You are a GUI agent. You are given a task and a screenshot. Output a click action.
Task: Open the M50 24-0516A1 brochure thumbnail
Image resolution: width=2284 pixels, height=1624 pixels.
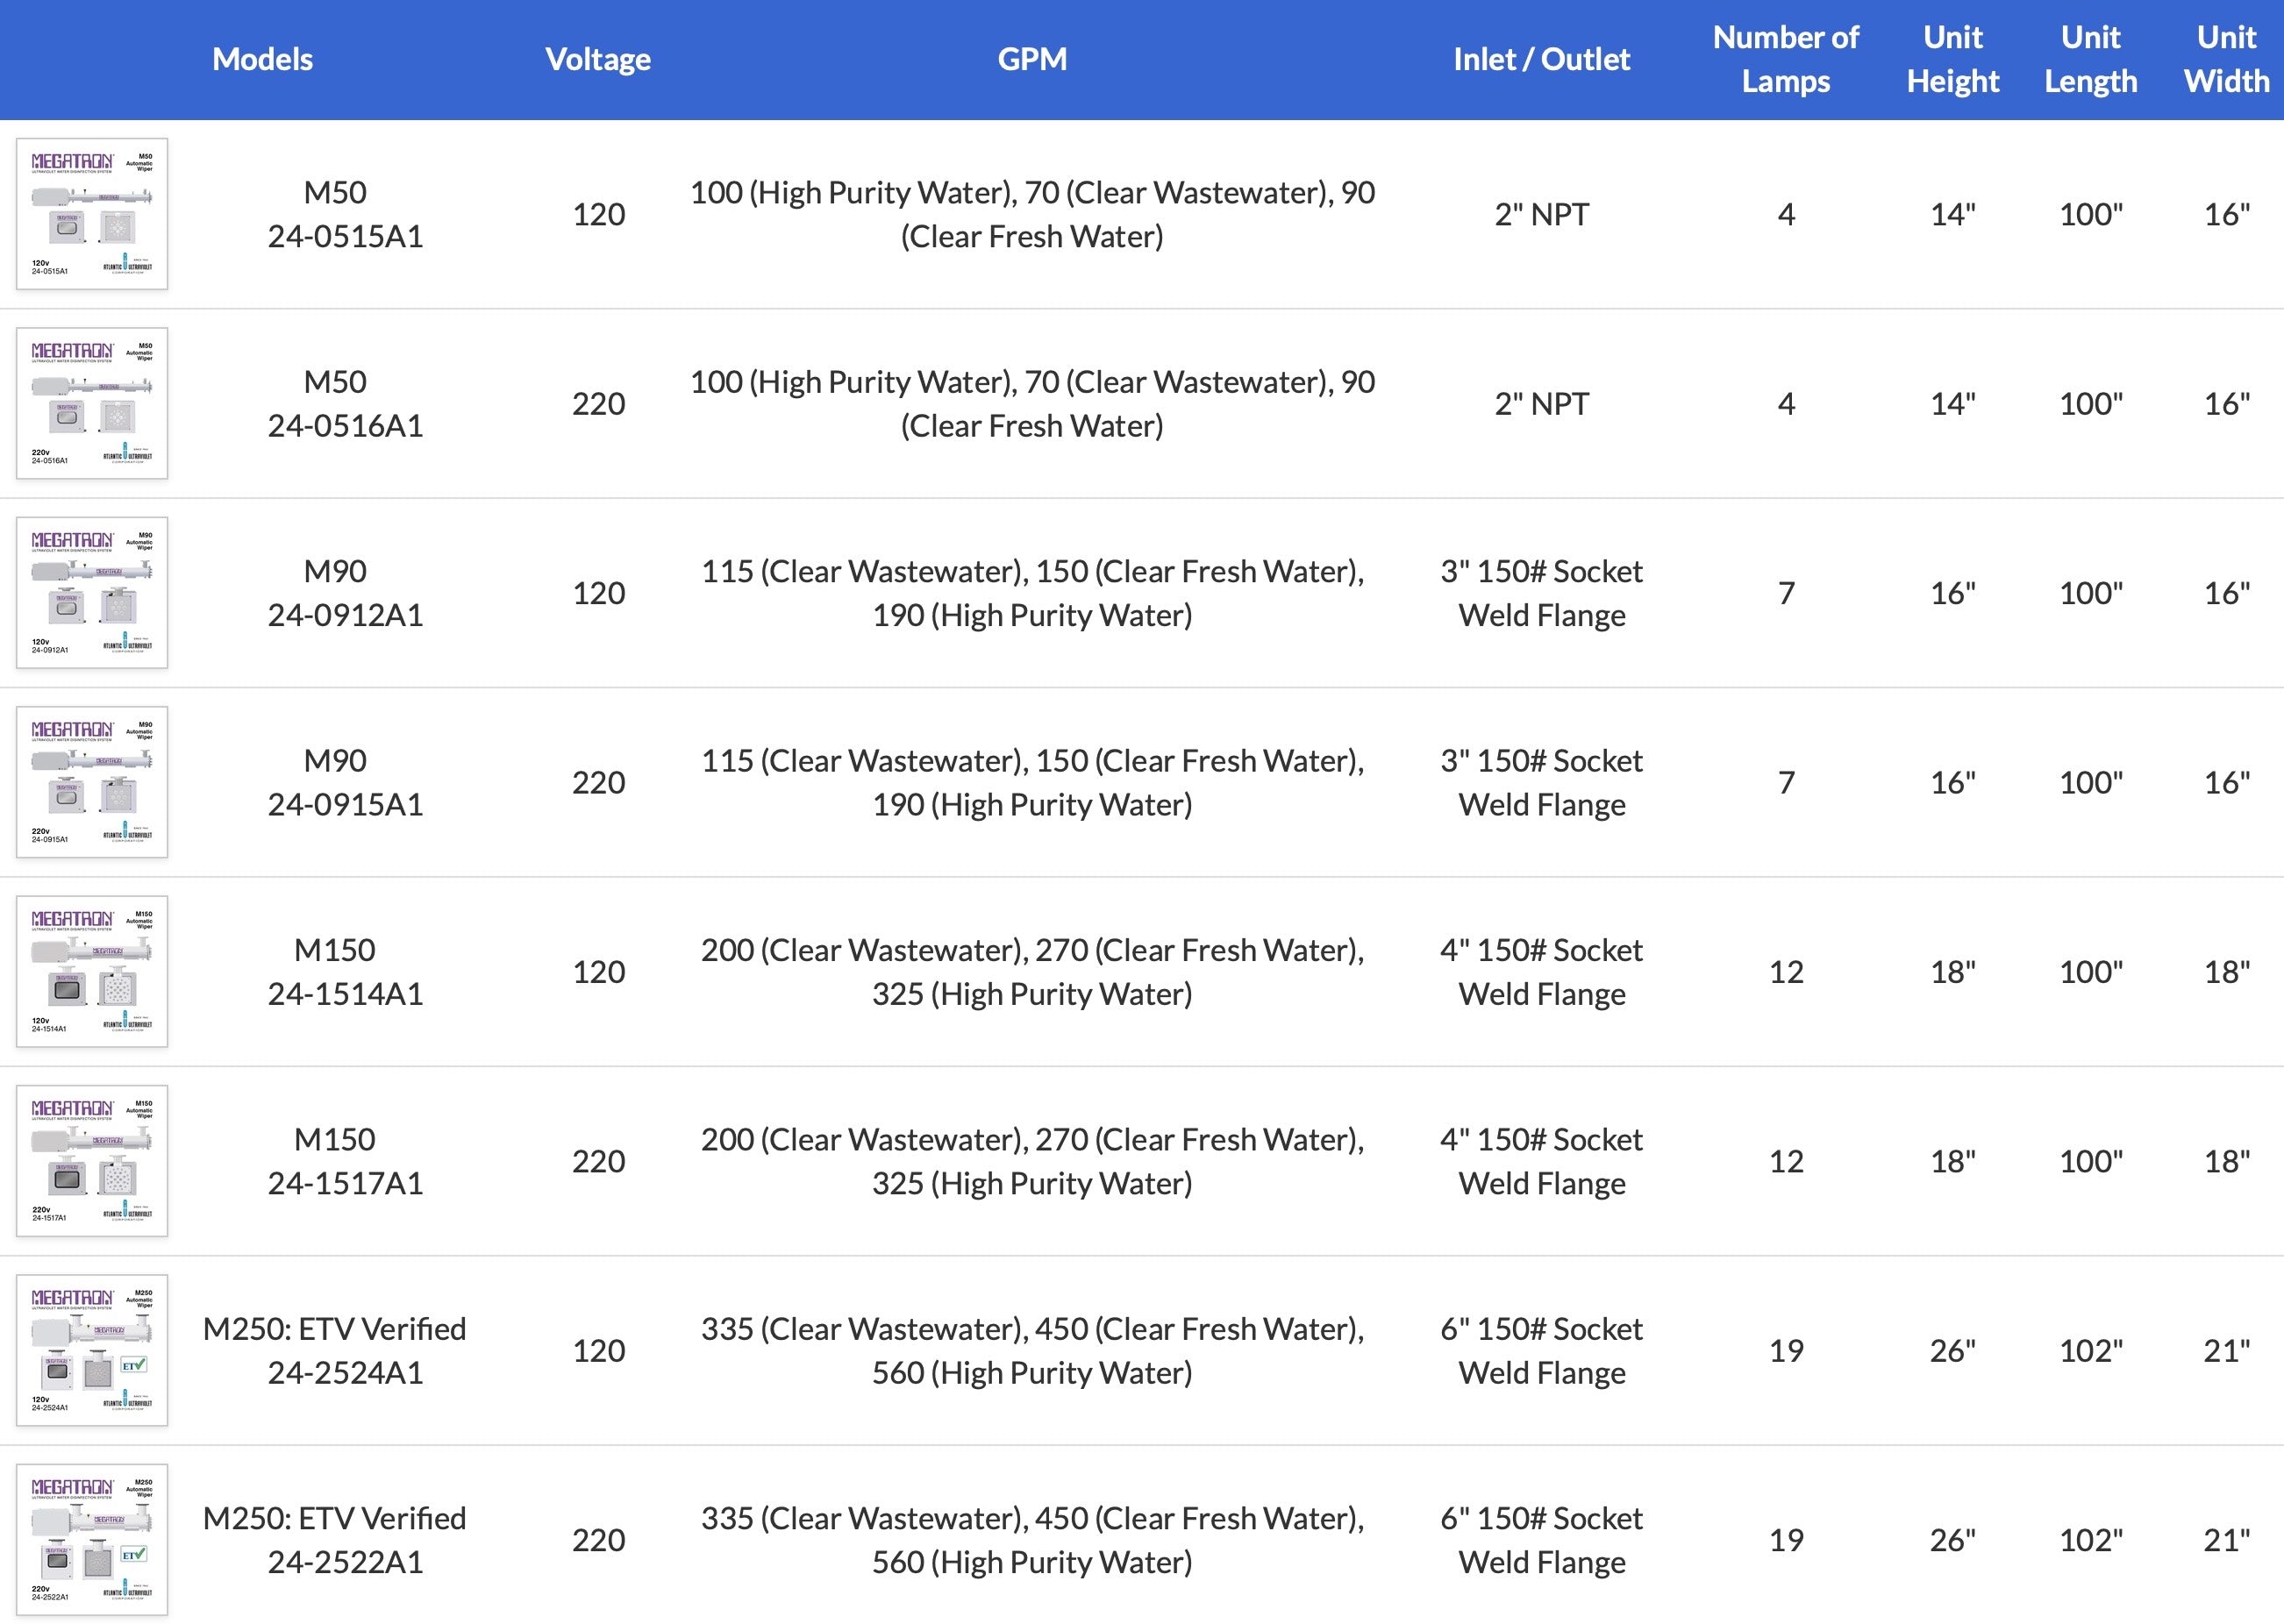[x=92, y=403]
